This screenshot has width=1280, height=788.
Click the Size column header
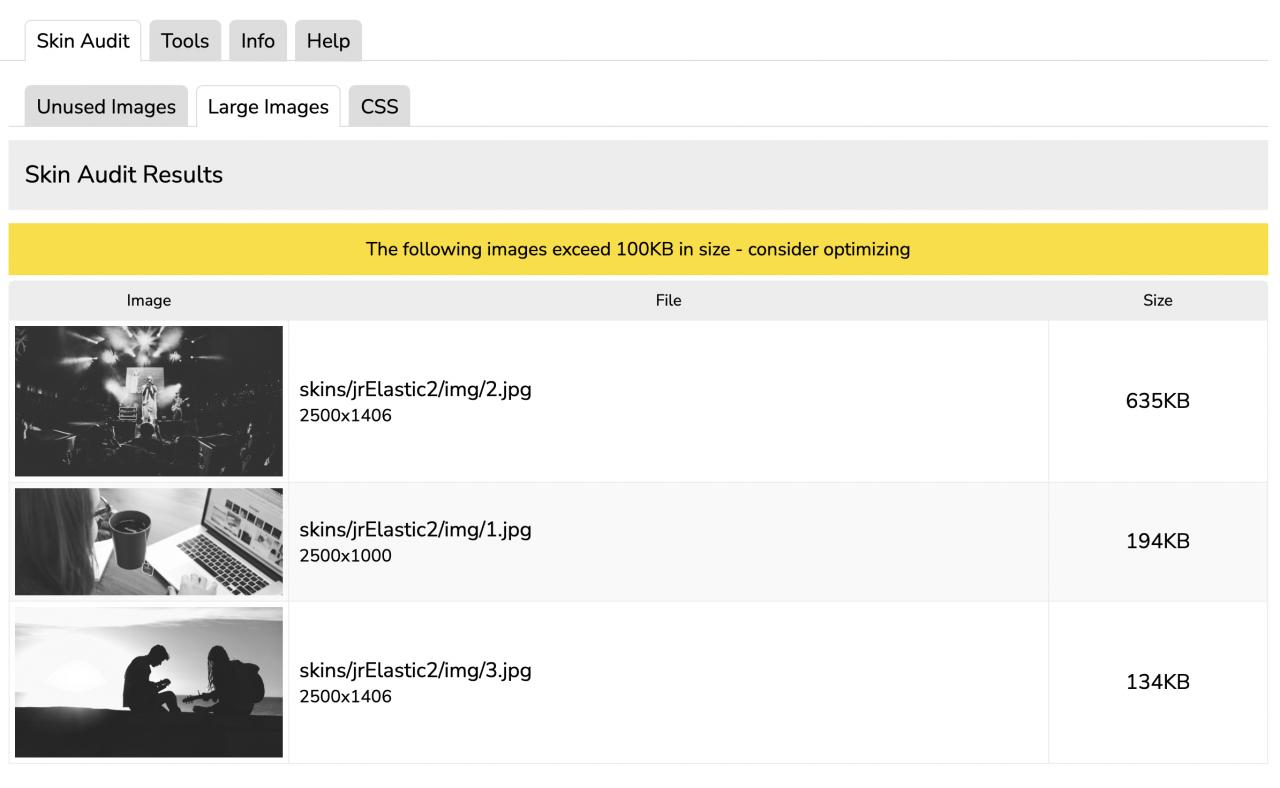pos(1157,300)
